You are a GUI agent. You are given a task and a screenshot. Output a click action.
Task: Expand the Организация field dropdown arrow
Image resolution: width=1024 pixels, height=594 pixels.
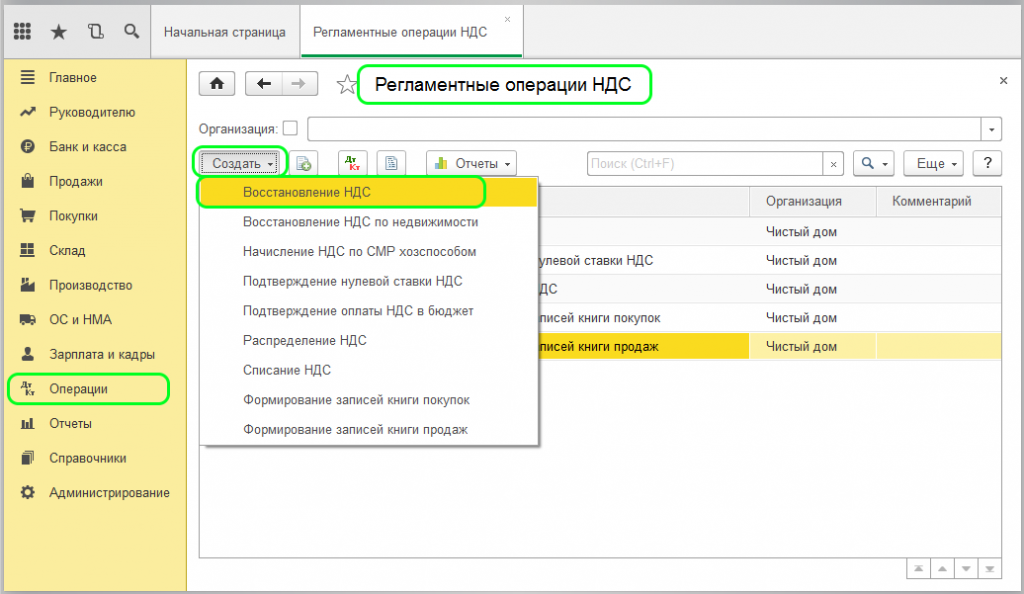[991, 129]
